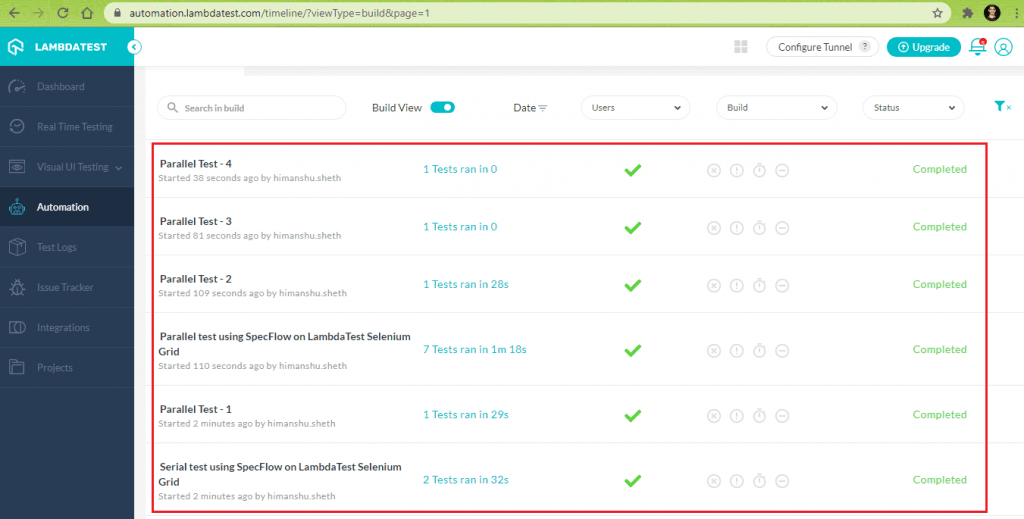Click the browser address bar URL
The image size is (1024, 519).
(x=280, y=13)
